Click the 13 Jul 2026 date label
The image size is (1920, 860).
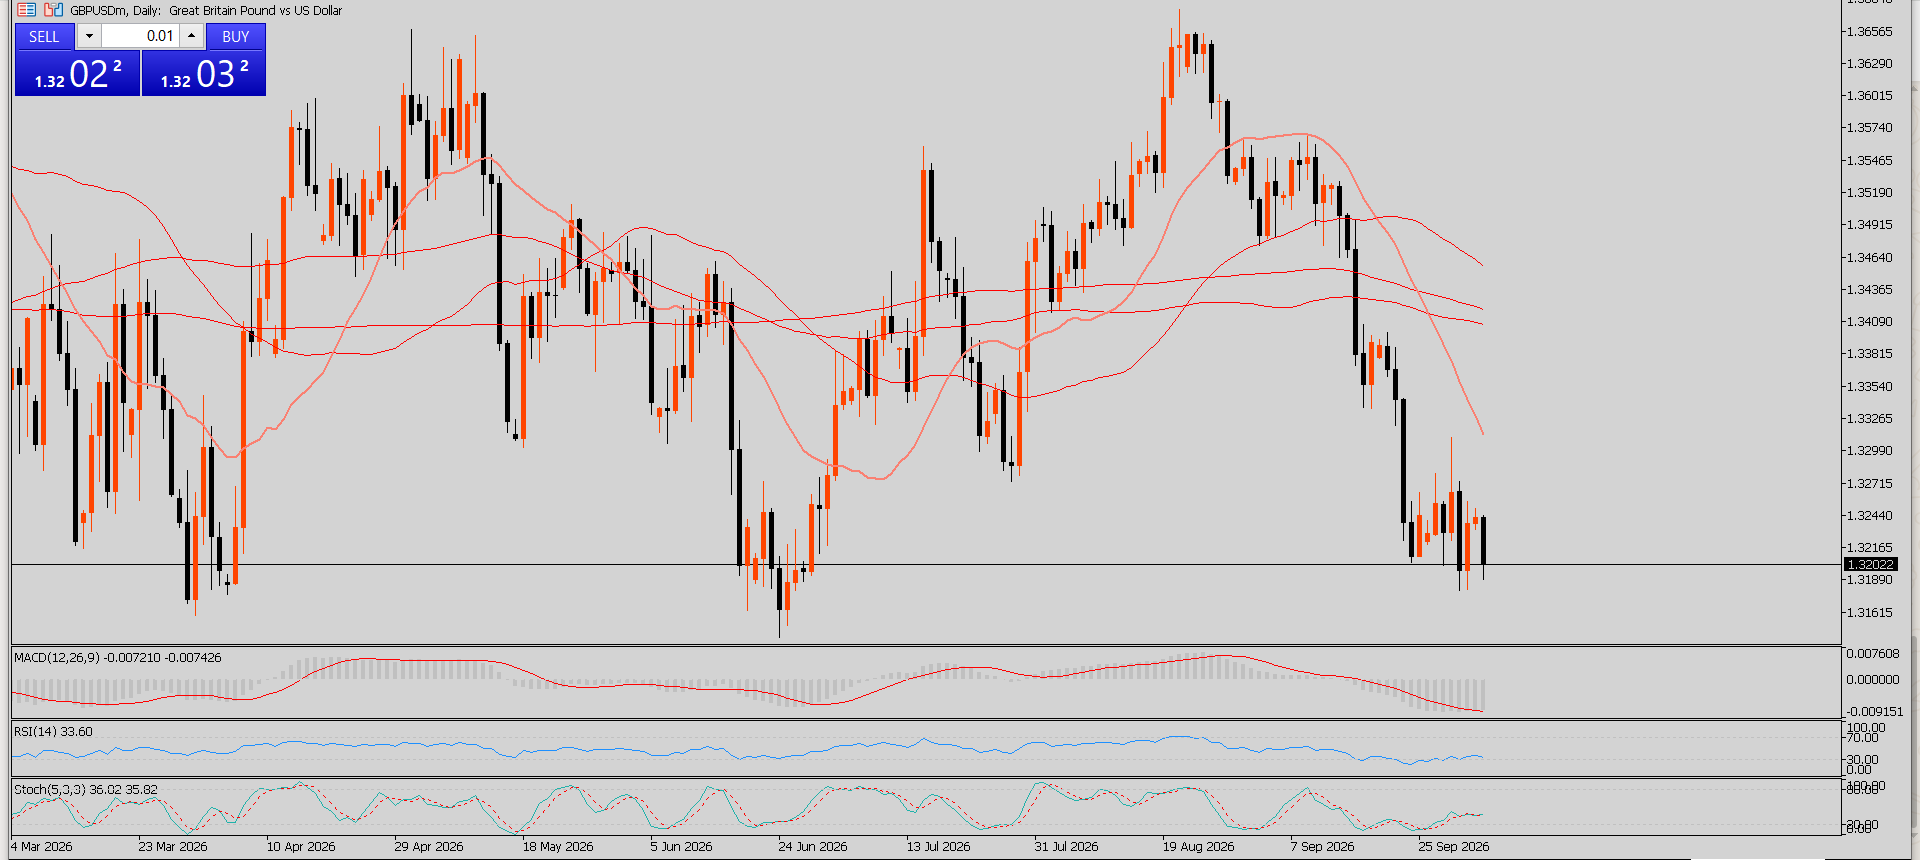click(x=939, y=846)
